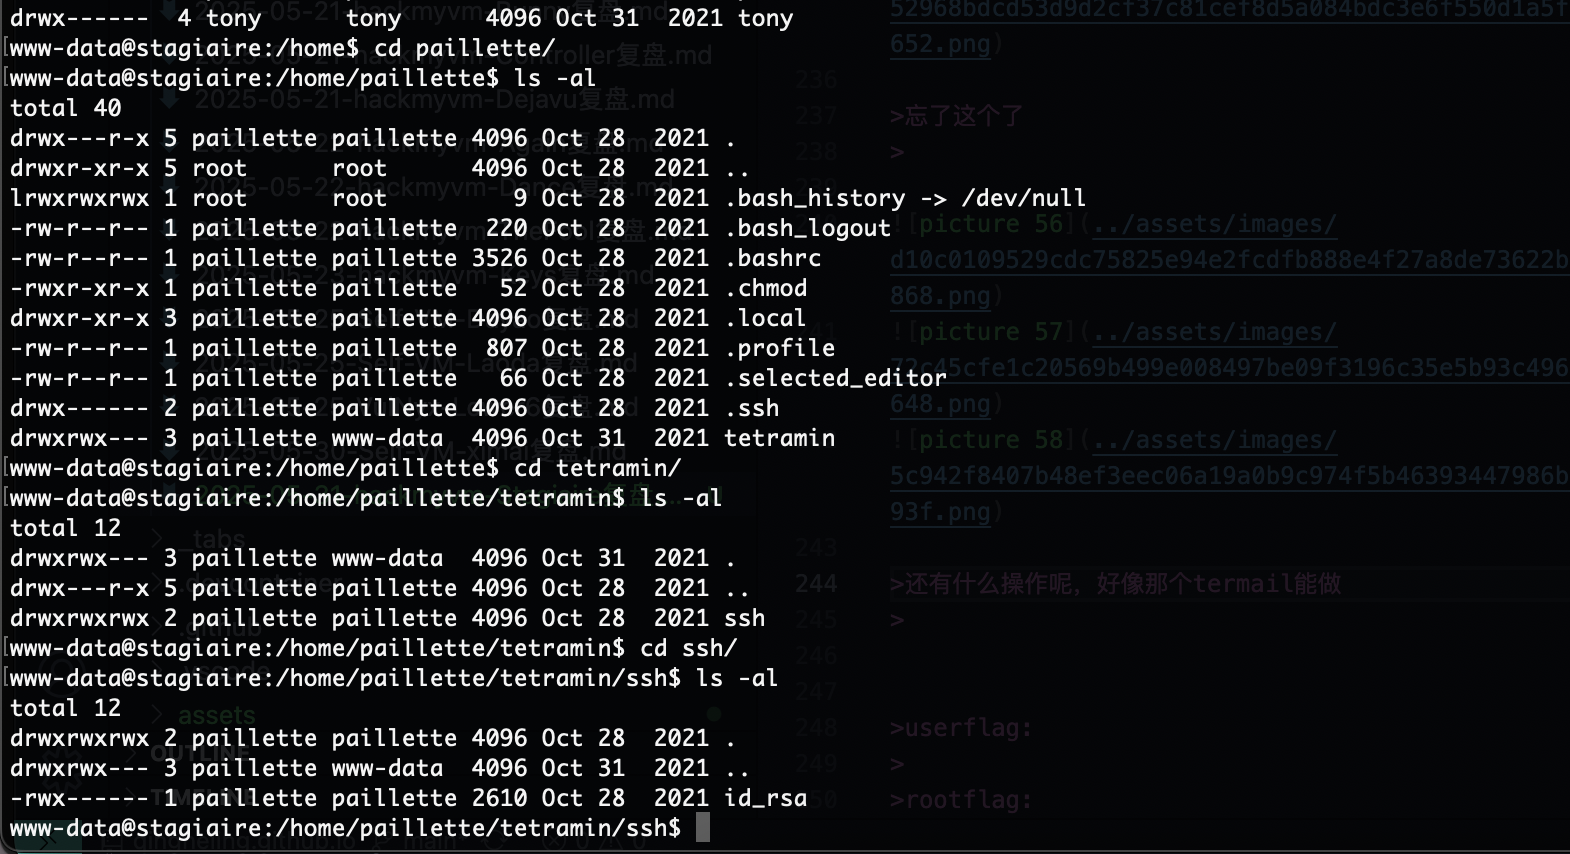Click the rootflag line in editor

tap(960, 800)
